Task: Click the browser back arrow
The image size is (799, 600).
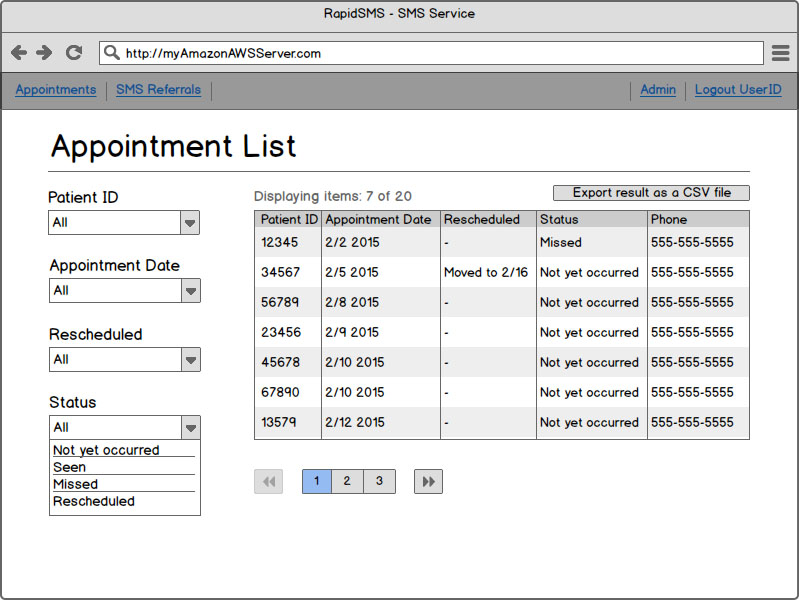Action: tap(19, 53)
